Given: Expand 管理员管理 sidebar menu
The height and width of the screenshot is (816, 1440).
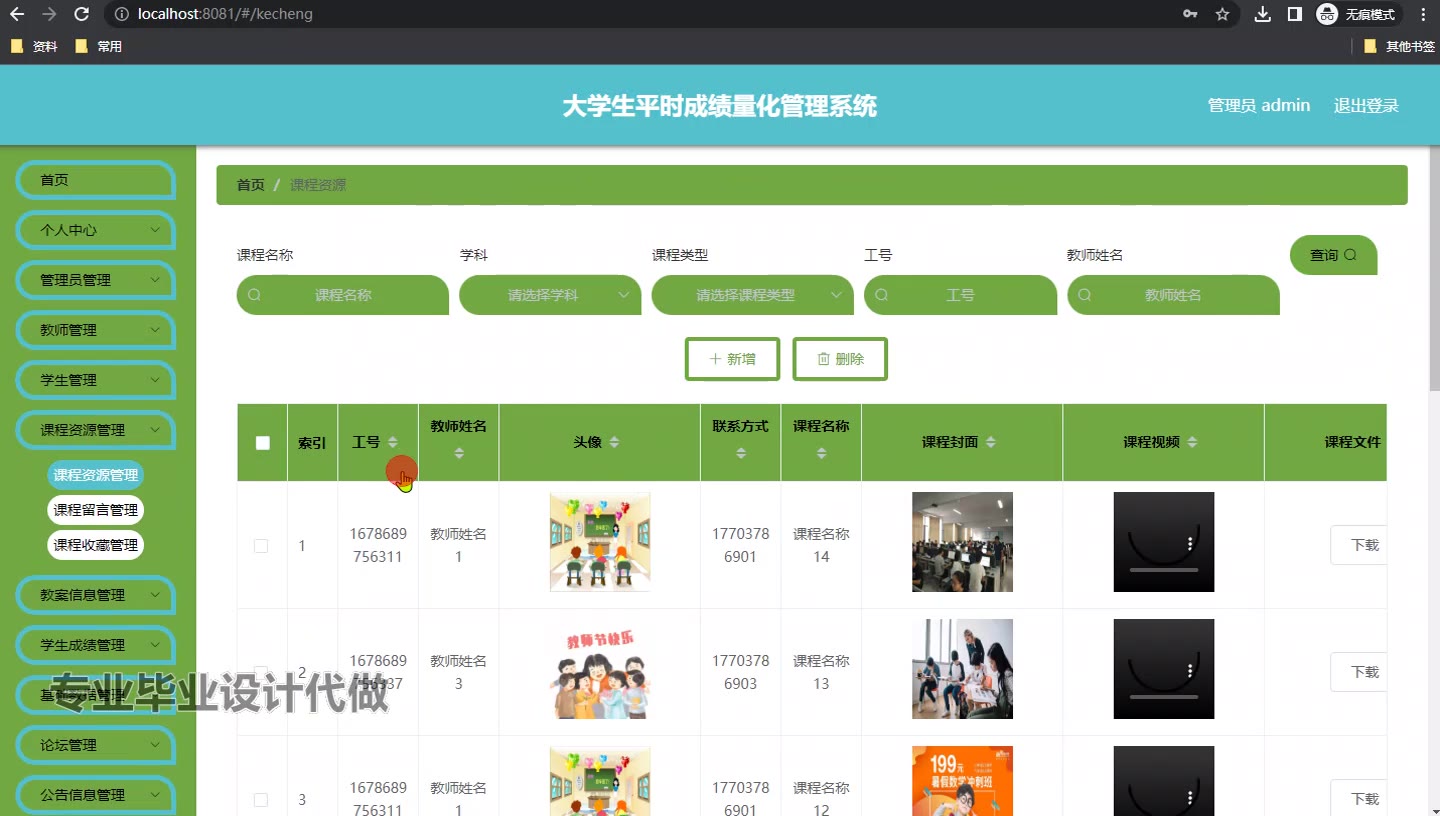Looking at the screenshot, I should 96,280.
